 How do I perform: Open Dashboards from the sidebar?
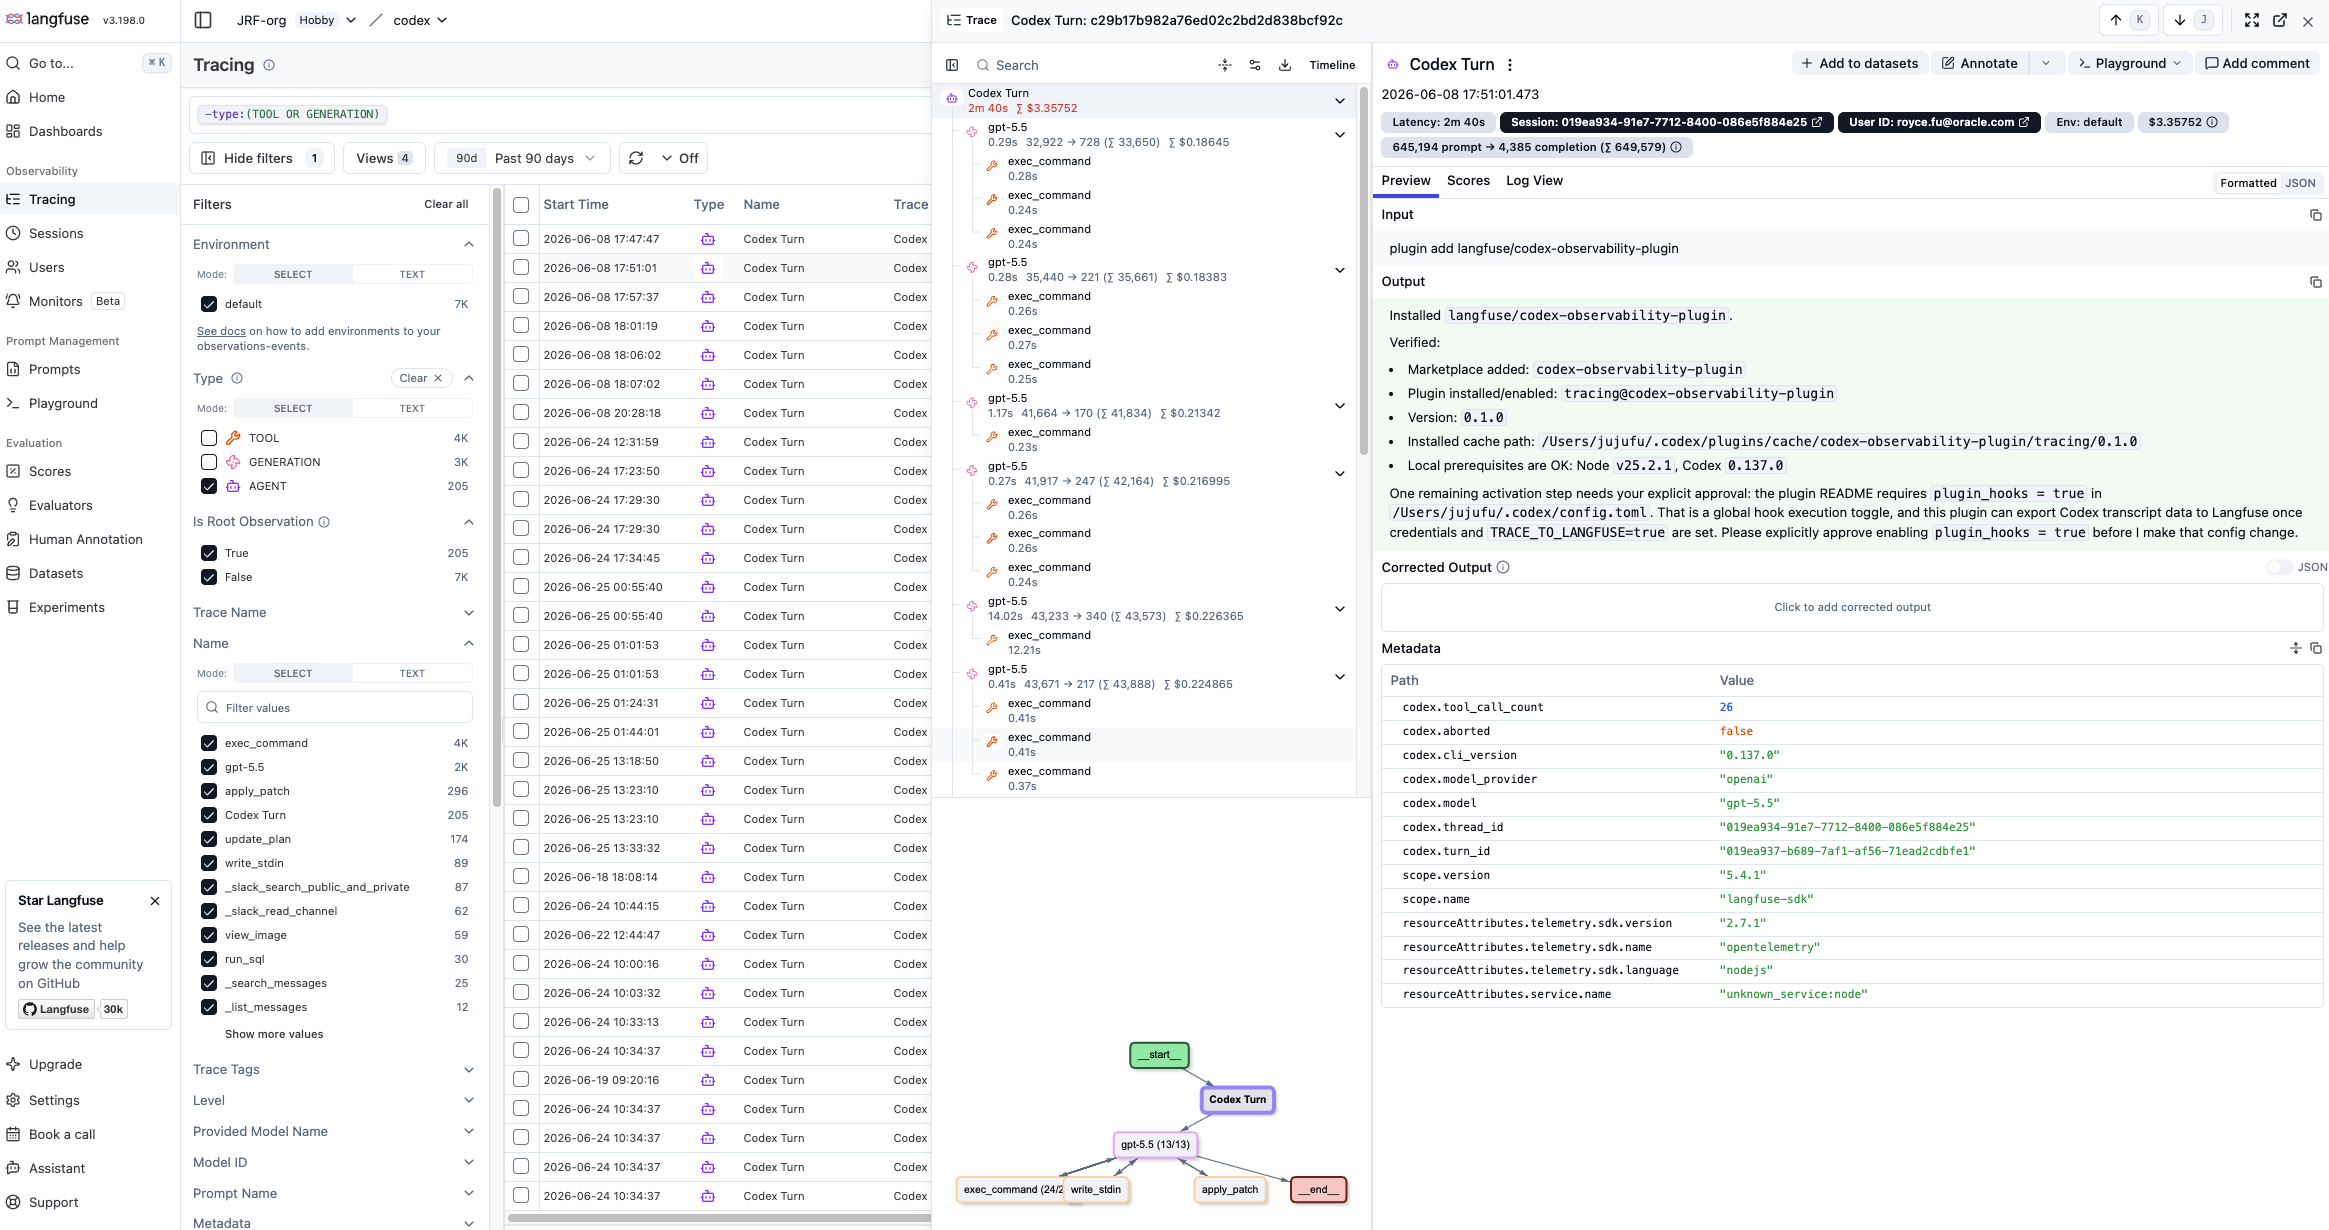pyautogui.click(x=65, y=131)
